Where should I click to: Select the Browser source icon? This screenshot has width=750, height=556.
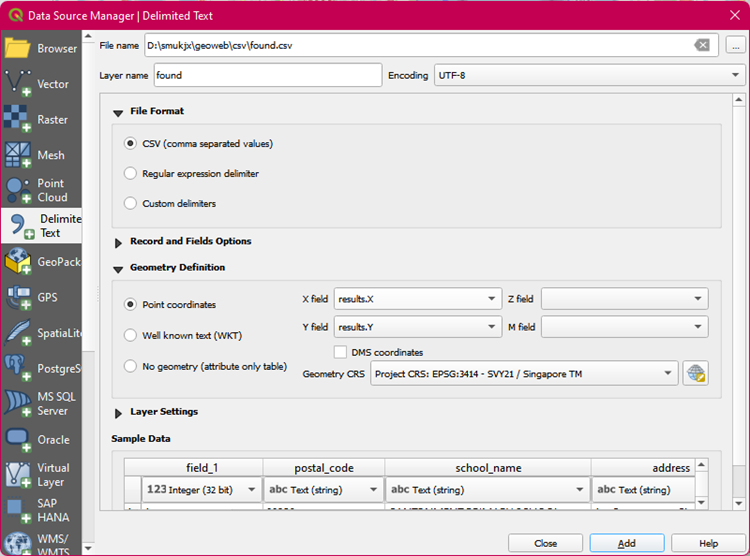[18, 48]
